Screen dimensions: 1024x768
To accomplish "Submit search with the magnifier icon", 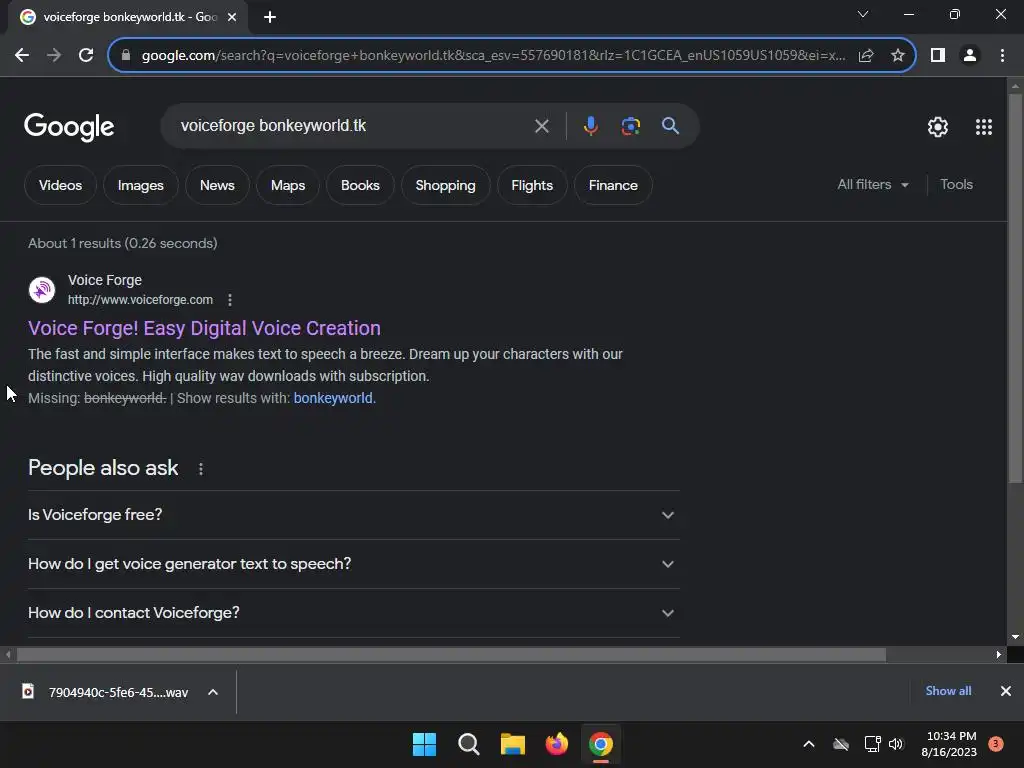I will [670, 126].
